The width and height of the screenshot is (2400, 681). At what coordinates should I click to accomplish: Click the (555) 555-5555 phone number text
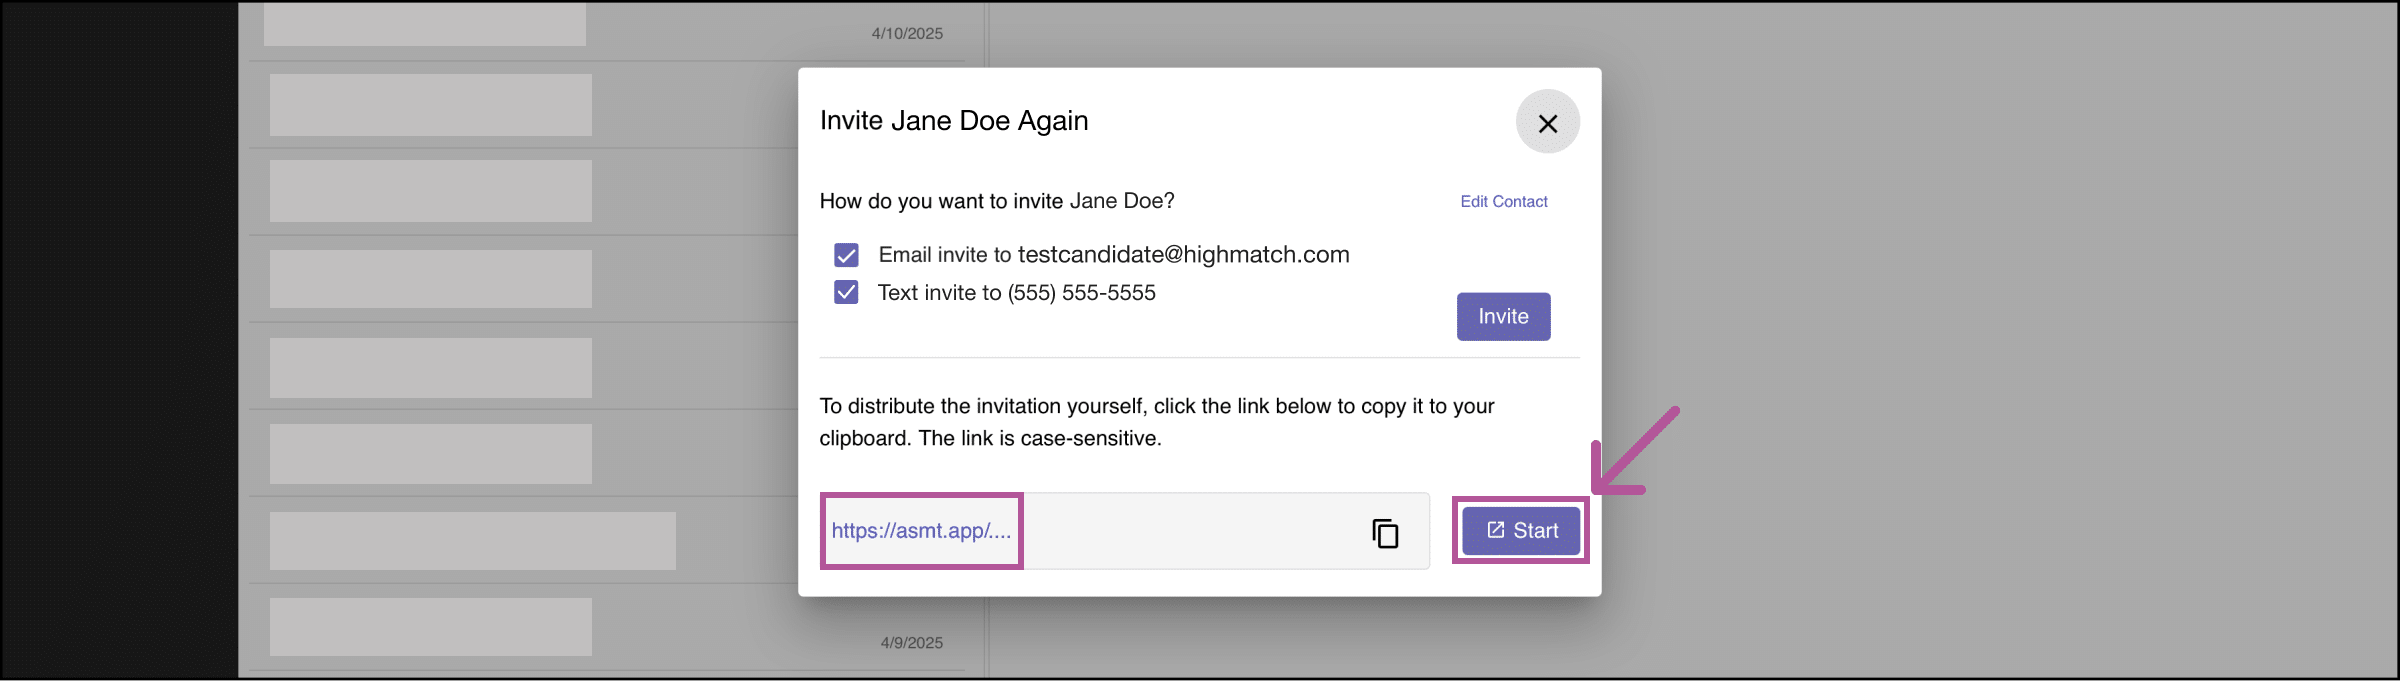coord(1081,293)
